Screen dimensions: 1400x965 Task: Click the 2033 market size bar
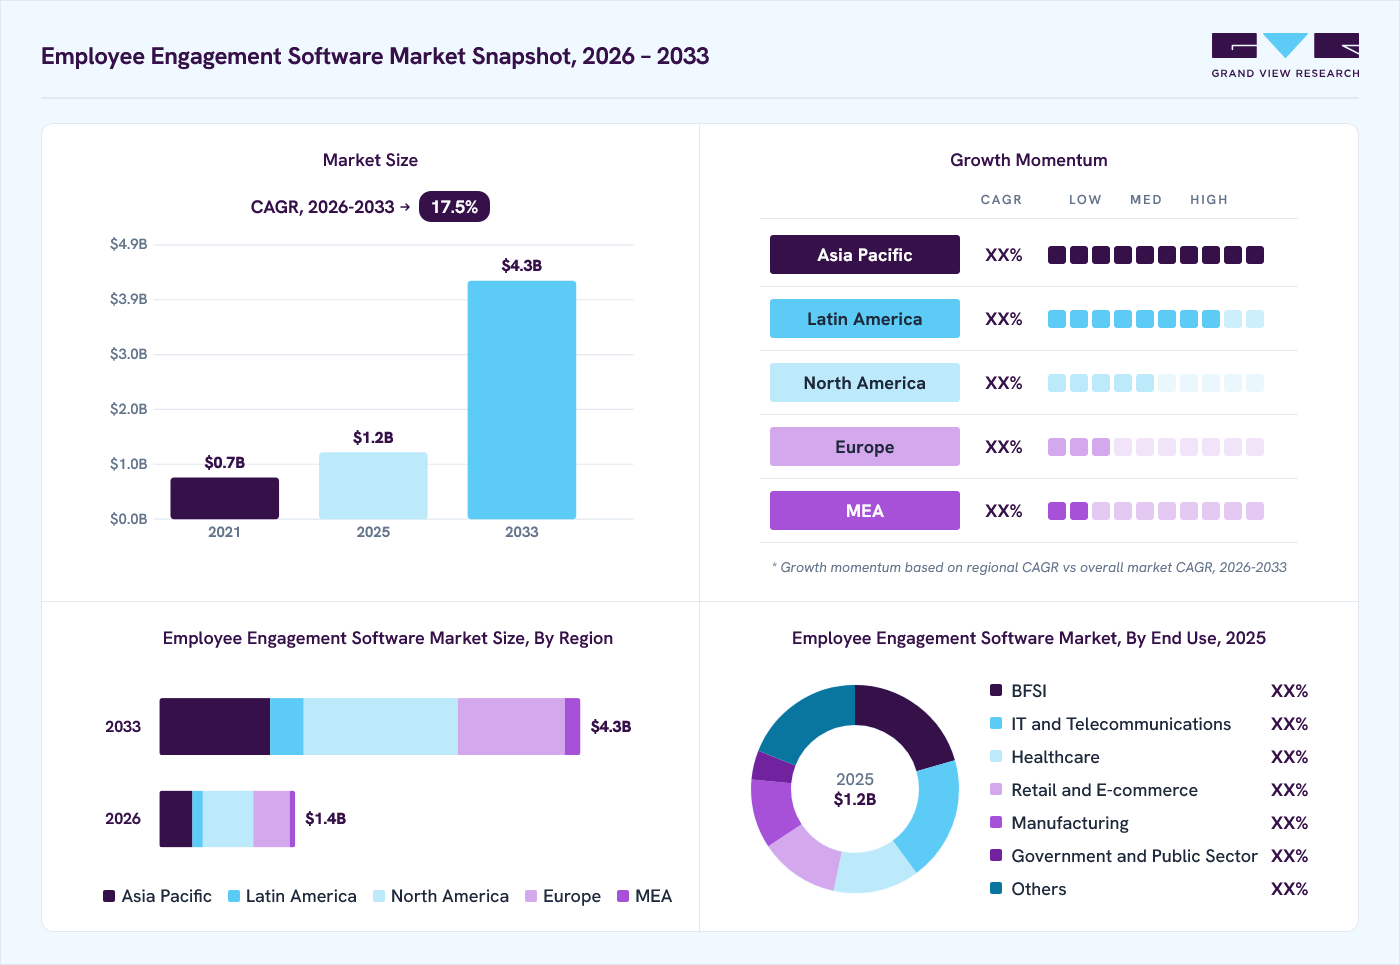coord(522,400)
